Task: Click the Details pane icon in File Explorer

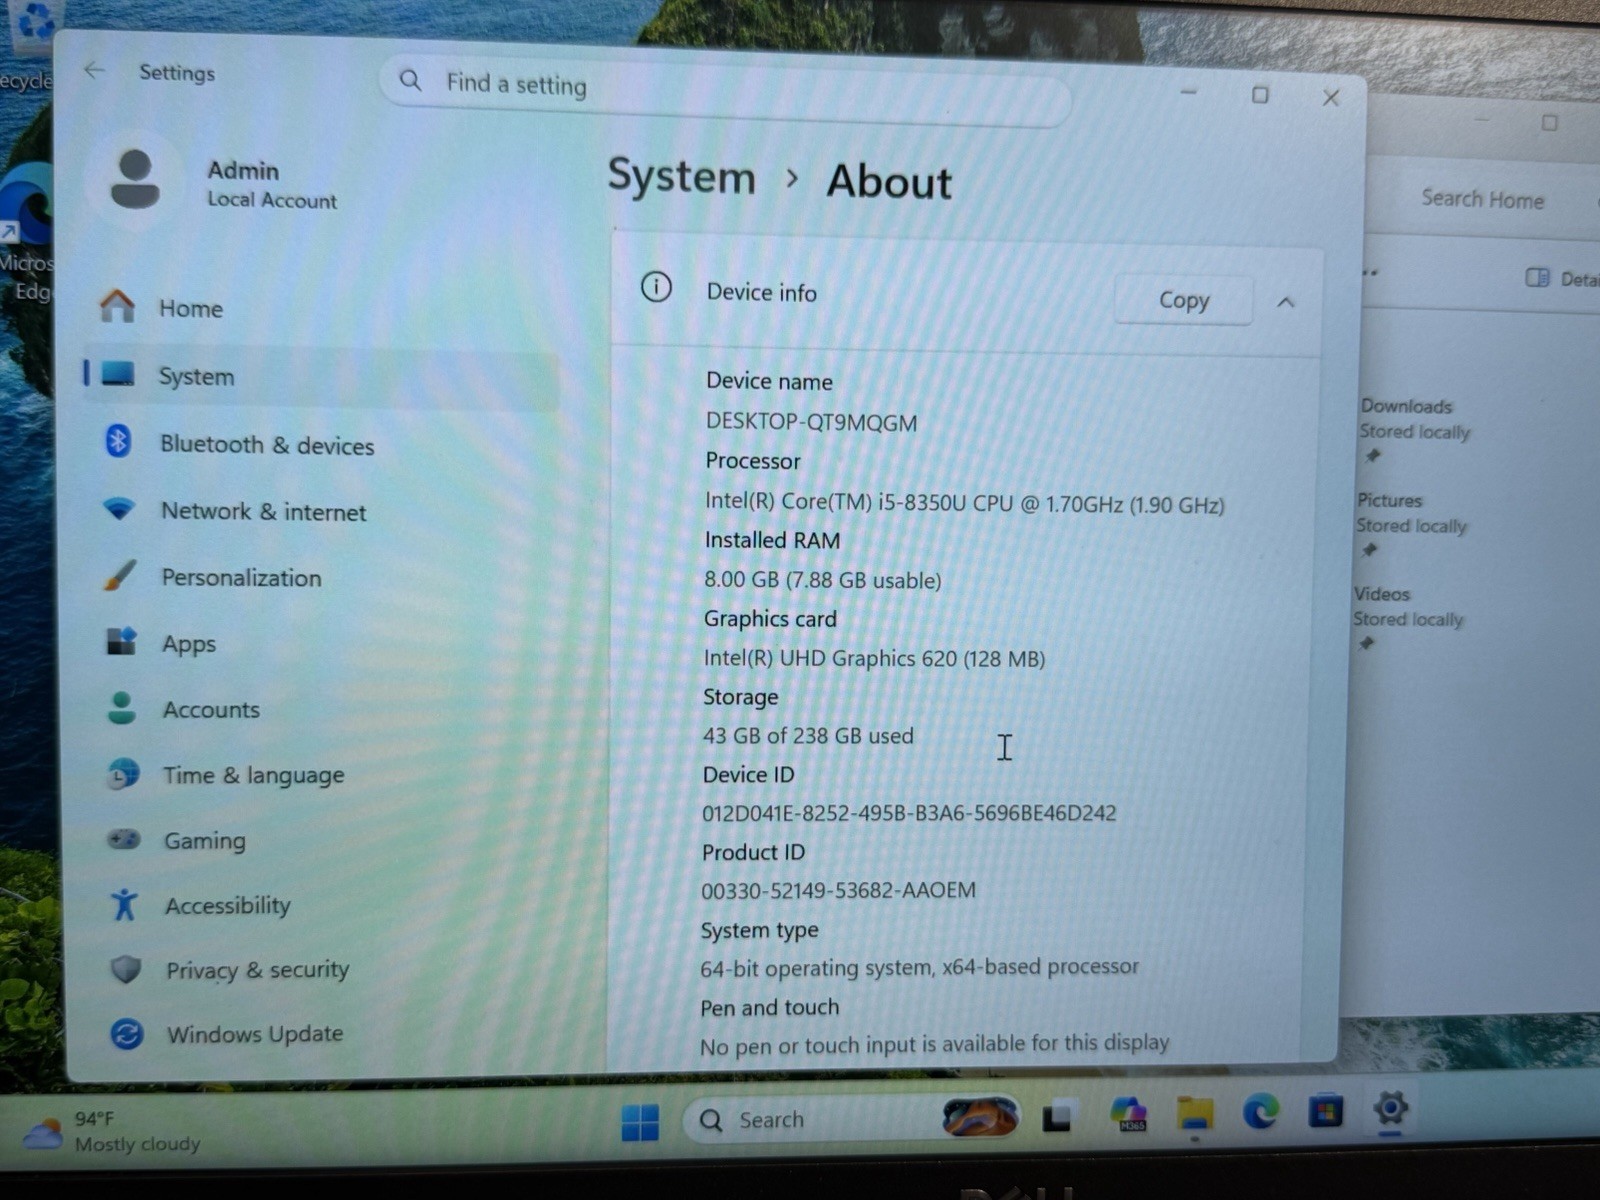Action: pyautogui.click(x=1537, y=278)
